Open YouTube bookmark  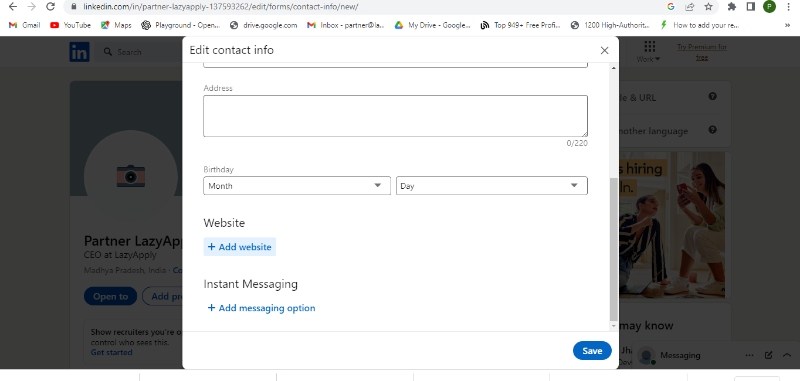(x=70, y=25)
